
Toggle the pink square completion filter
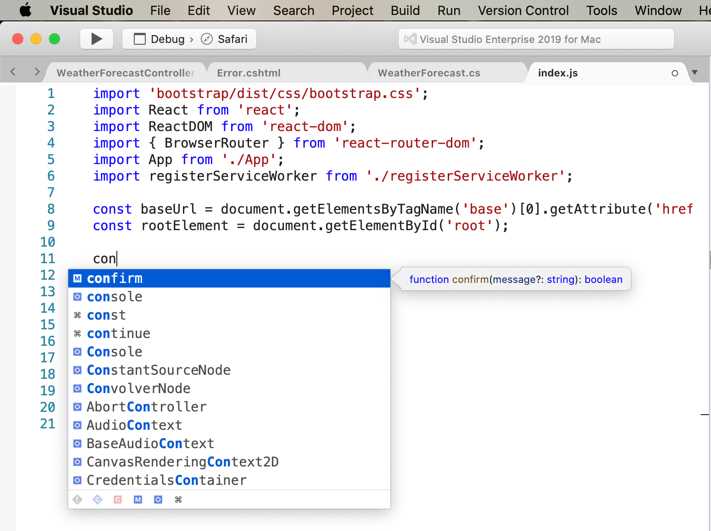pyautogui.click(x=118, y=499)
